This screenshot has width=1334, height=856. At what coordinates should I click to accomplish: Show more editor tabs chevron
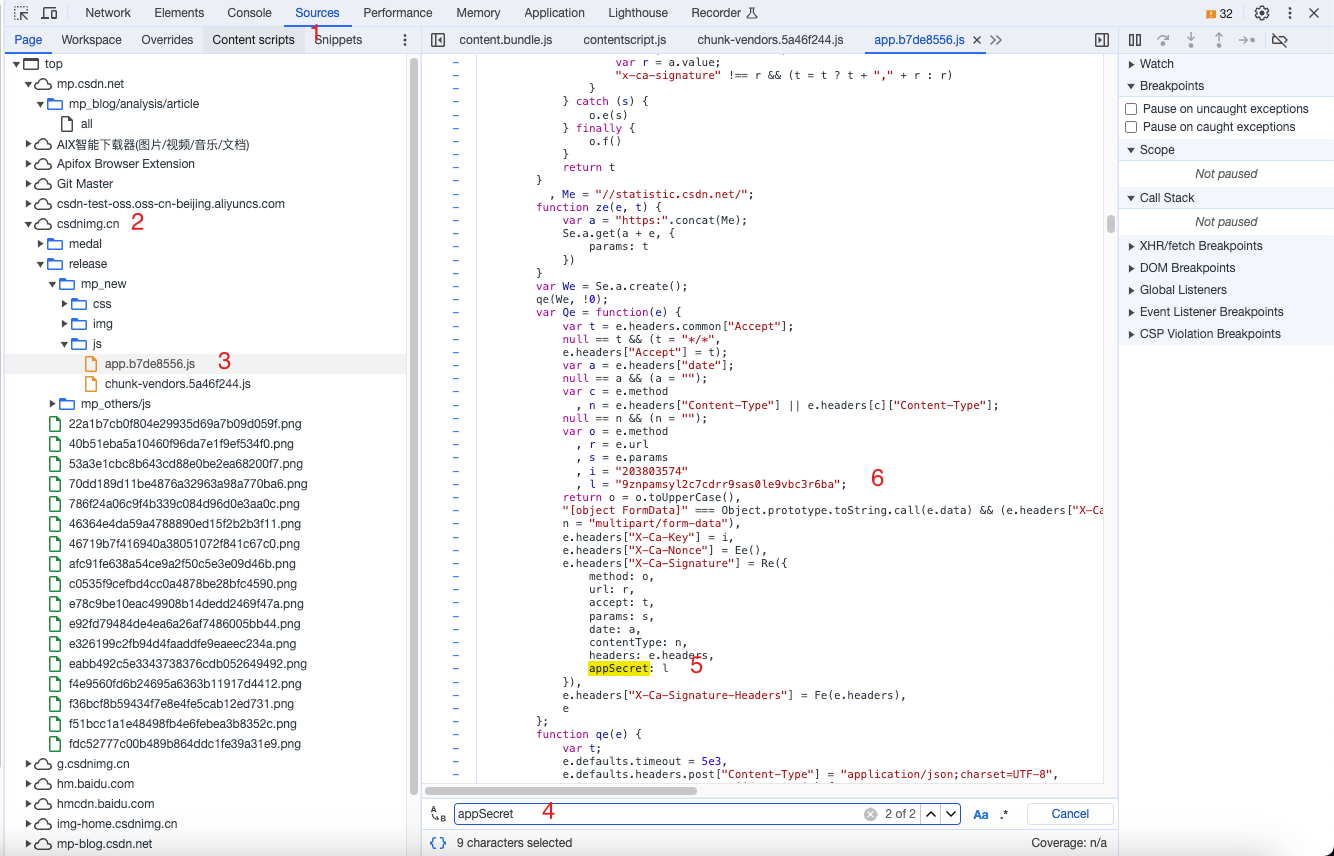tap(996, 40)
